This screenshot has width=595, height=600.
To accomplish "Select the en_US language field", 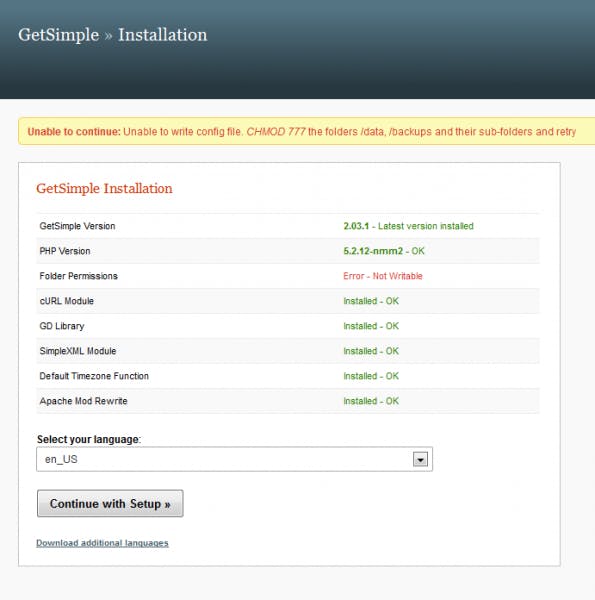I will click(x=235, y=459).
